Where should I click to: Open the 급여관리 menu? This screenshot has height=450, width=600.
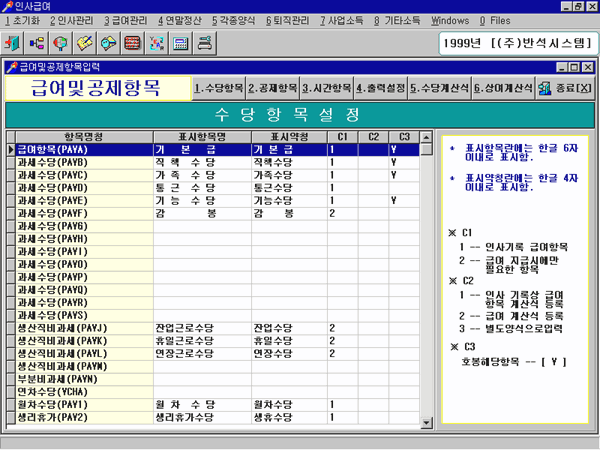(x=126, y=20)
